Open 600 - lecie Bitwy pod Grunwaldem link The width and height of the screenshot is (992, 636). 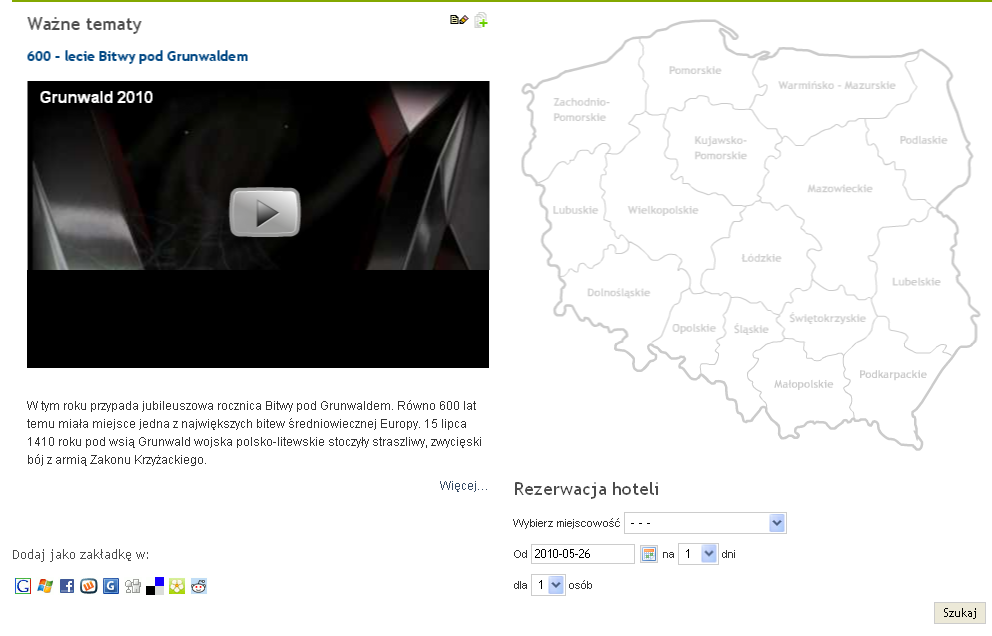point(137,56)
